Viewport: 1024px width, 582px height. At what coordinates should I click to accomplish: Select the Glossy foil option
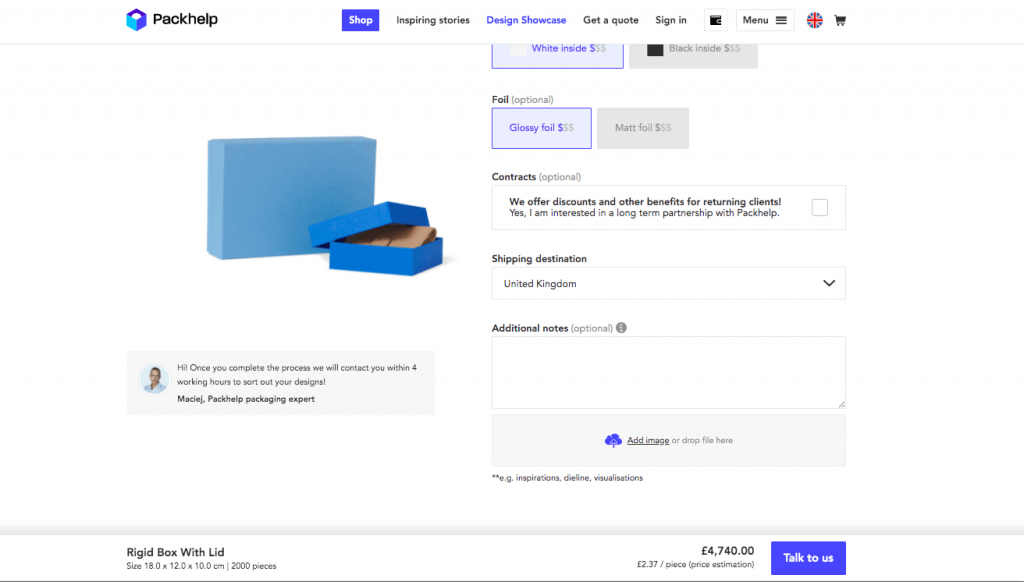[x=541, y=128]
